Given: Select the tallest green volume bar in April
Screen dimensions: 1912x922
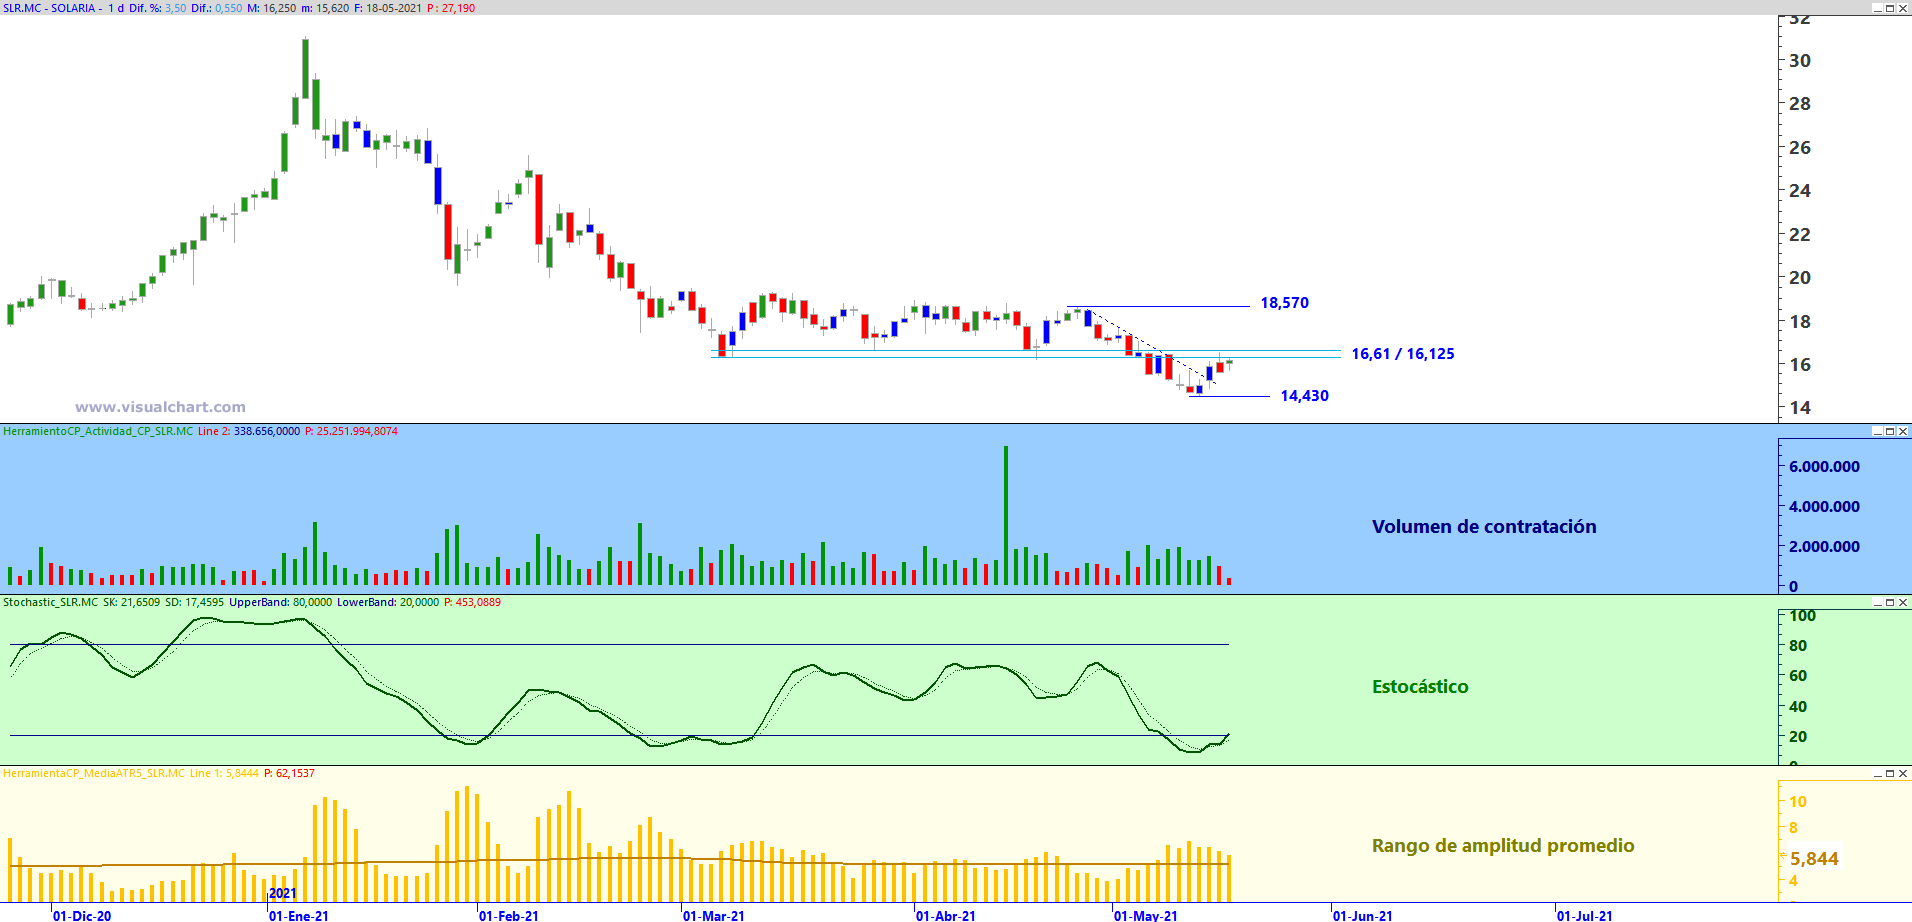Looking at the screenshot, I should tap(1006, 515).
